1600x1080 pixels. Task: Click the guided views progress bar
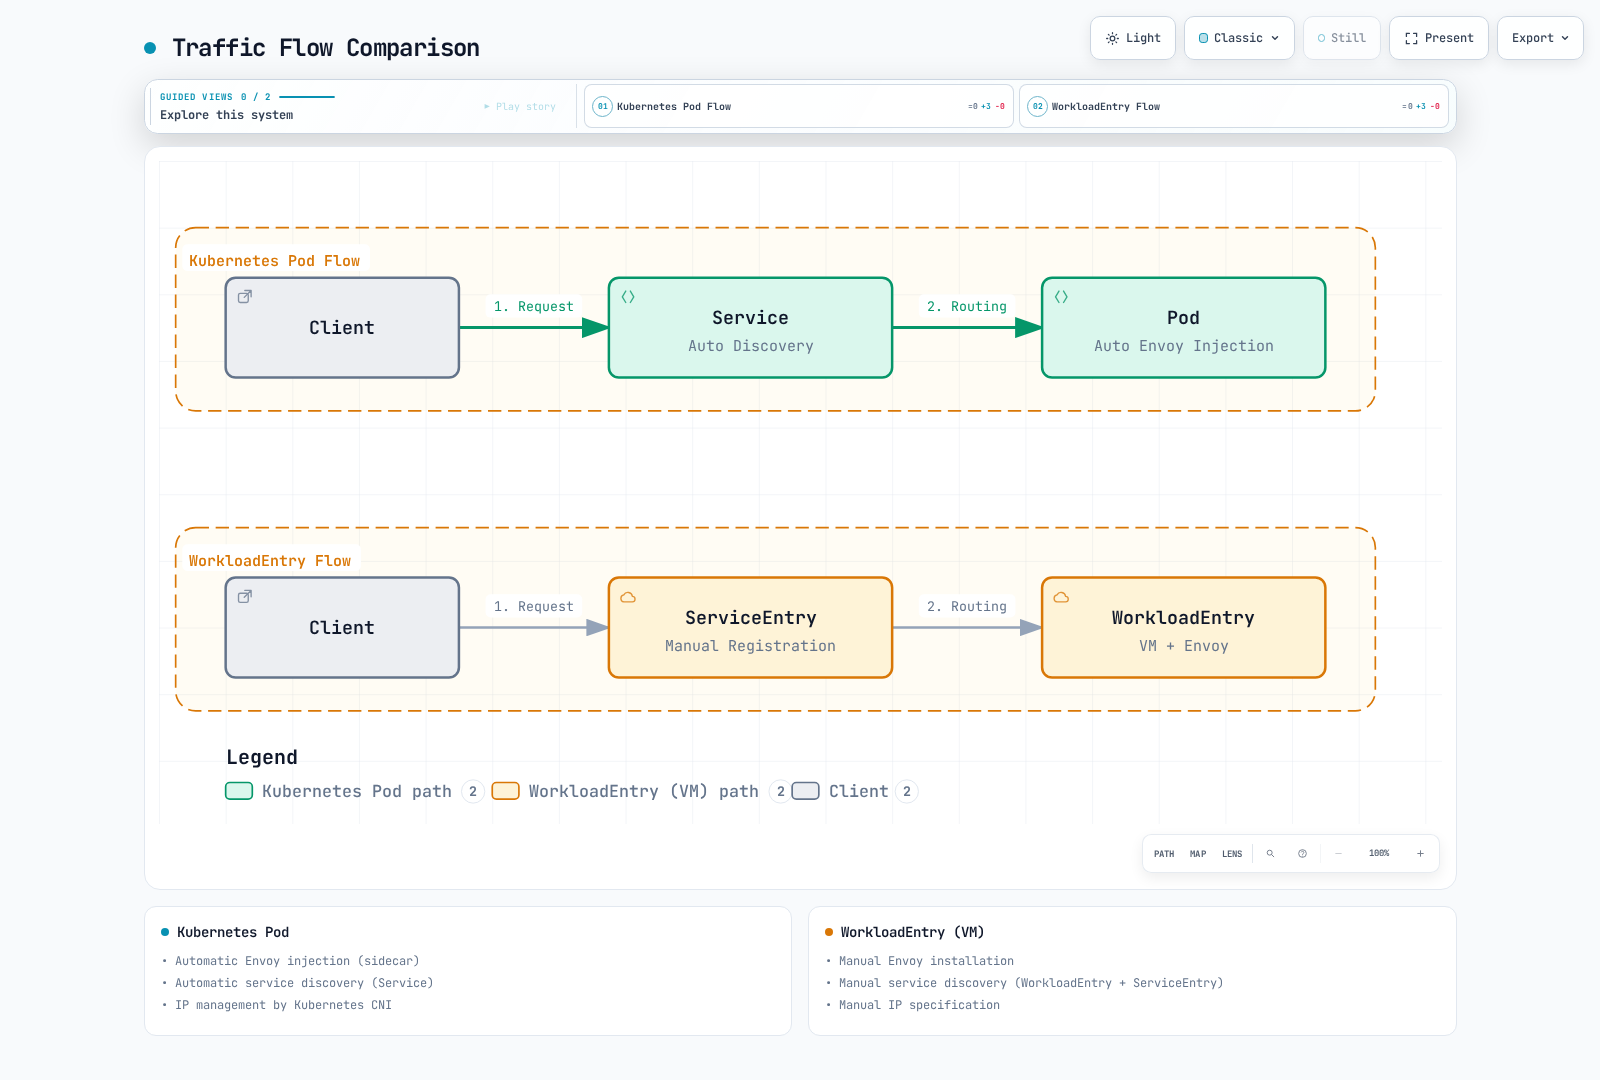[307, 97]
